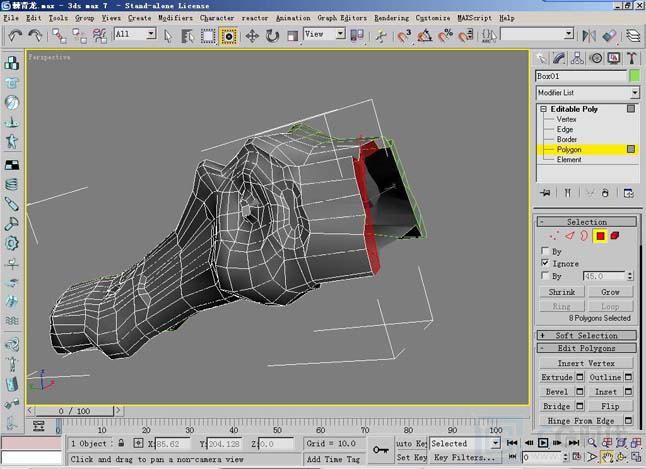Viewport: 646px width, 469px height.
Task: Activate the Select and Move tool
Action: 252,36
